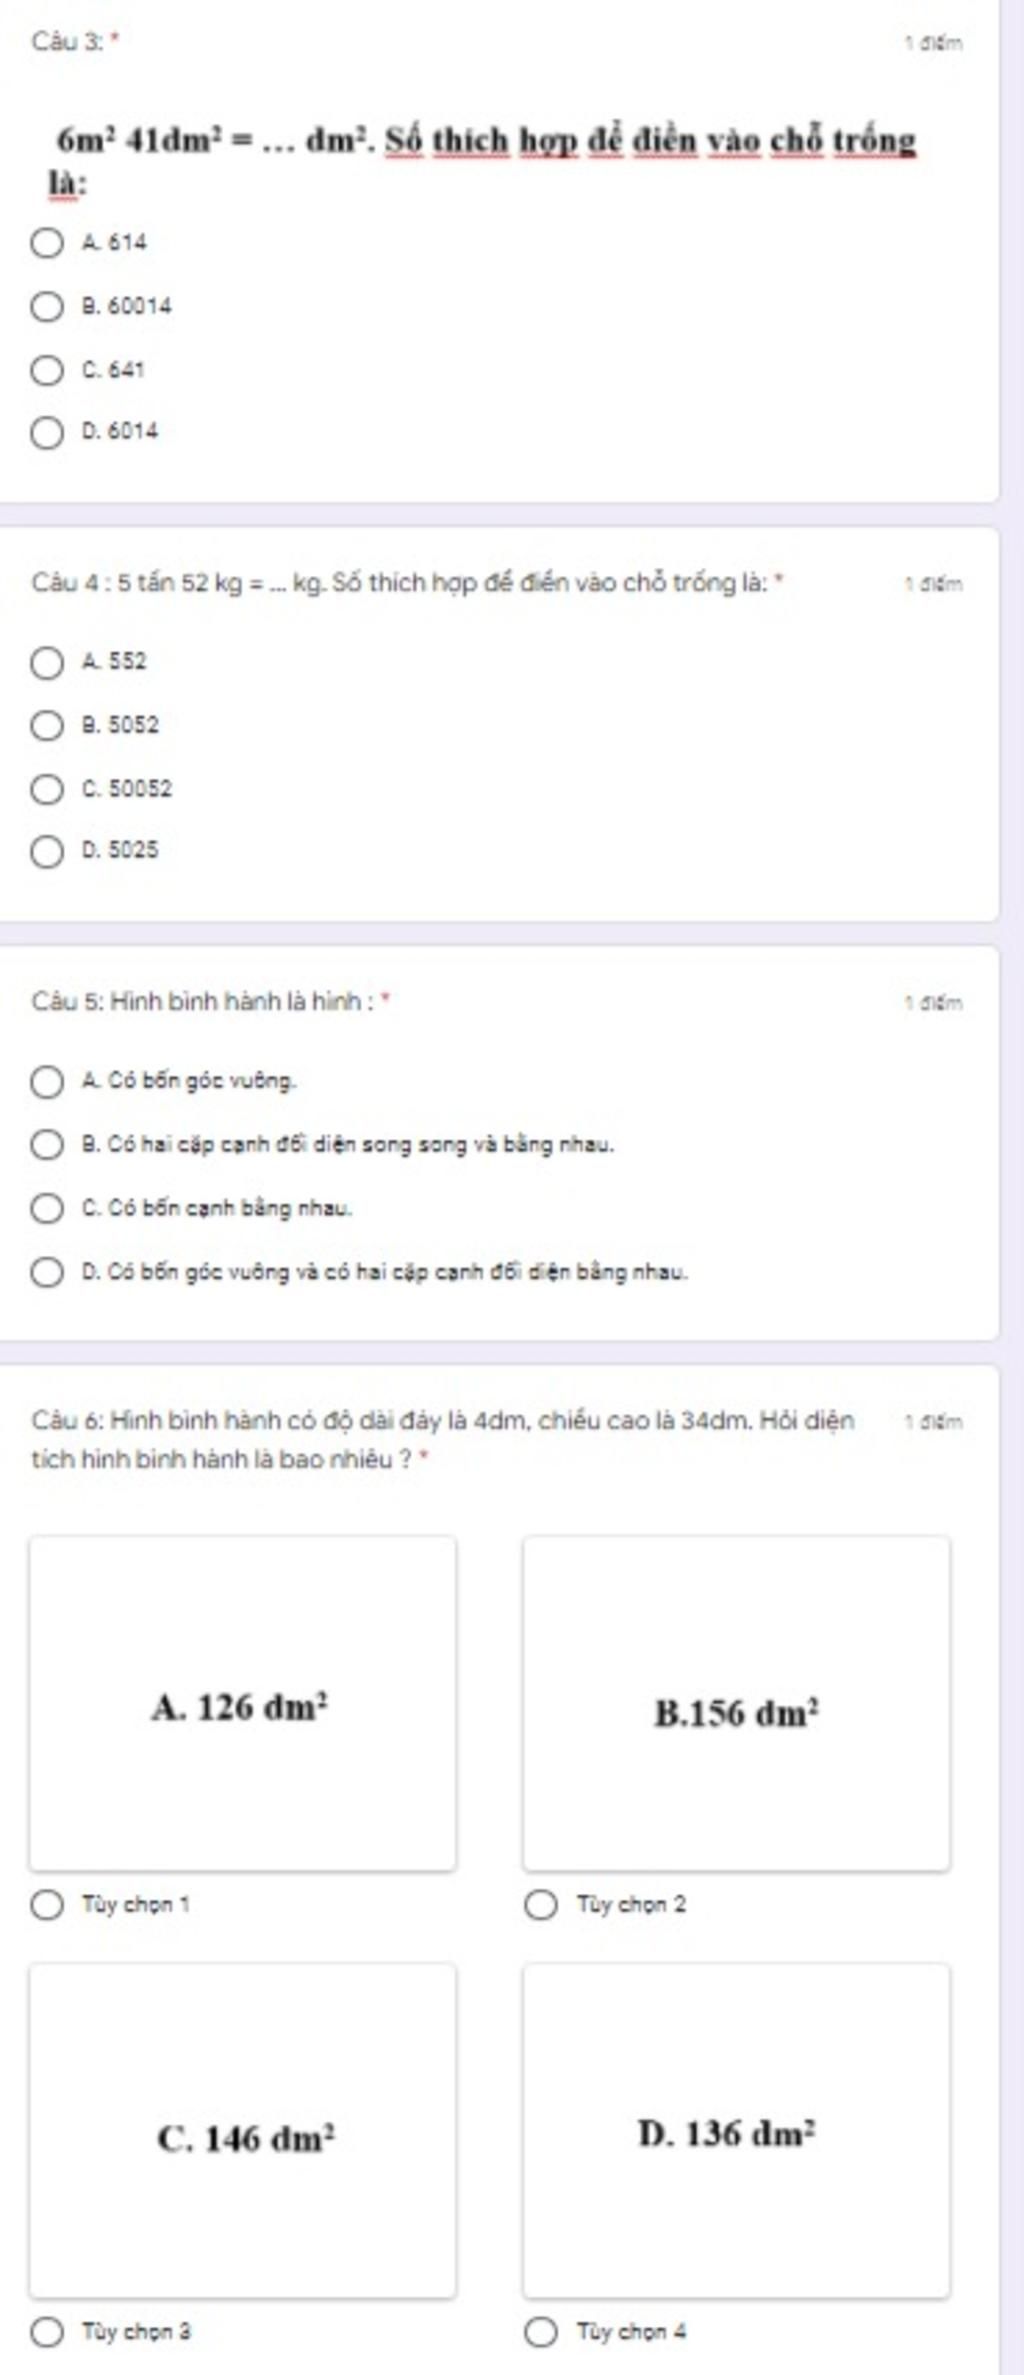Pick C. Có bốn cạnh bằng nhau
The image size is (1024, 2375).
click(46, 1208)
